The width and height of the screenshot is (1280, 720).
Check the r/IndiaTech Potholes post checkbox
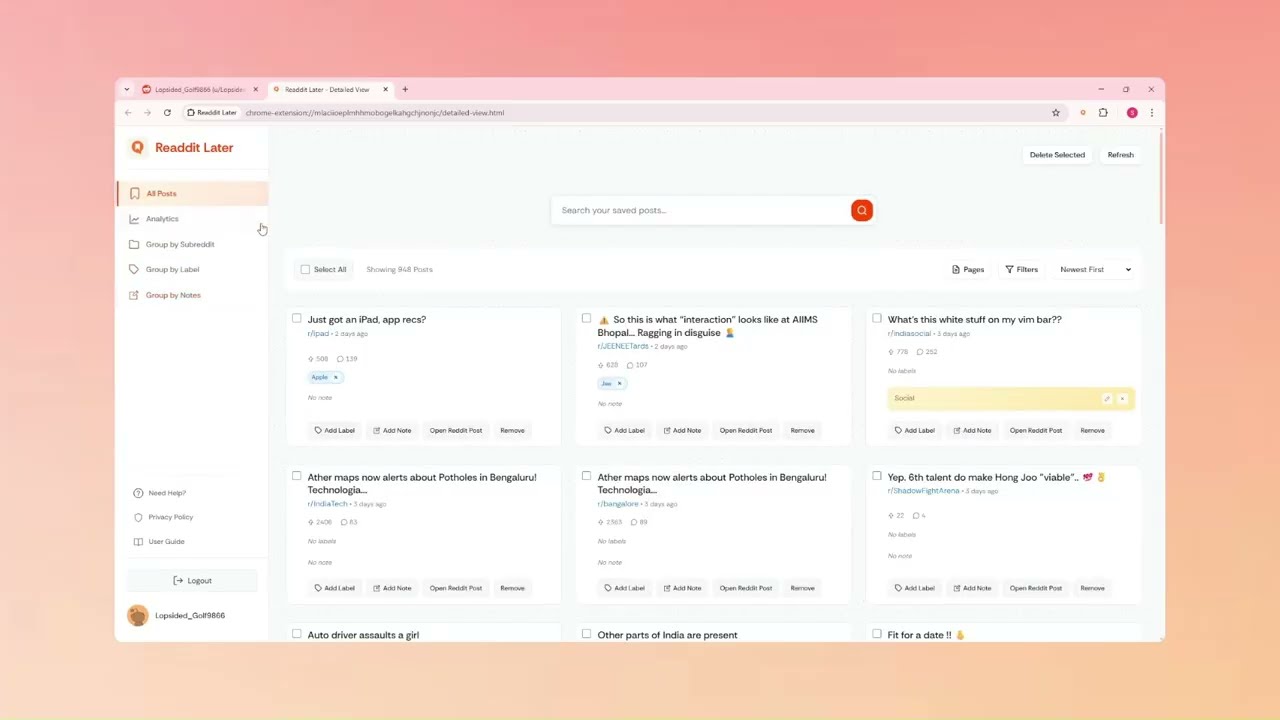point(296,477)
